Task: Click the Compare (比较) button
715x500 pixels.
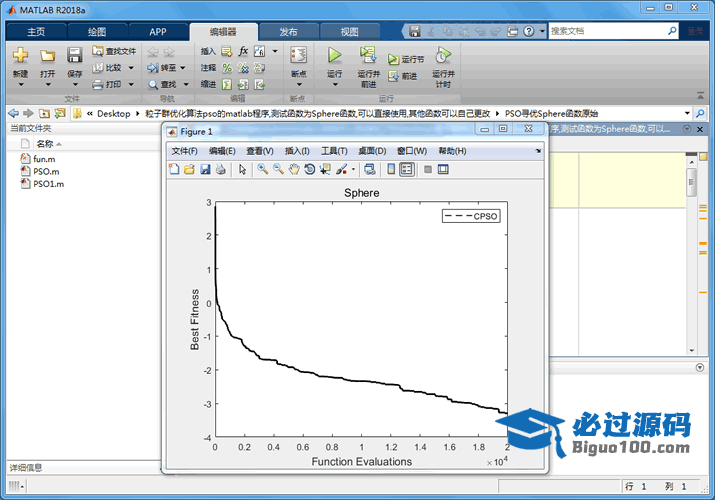Action: coord(108,68)
